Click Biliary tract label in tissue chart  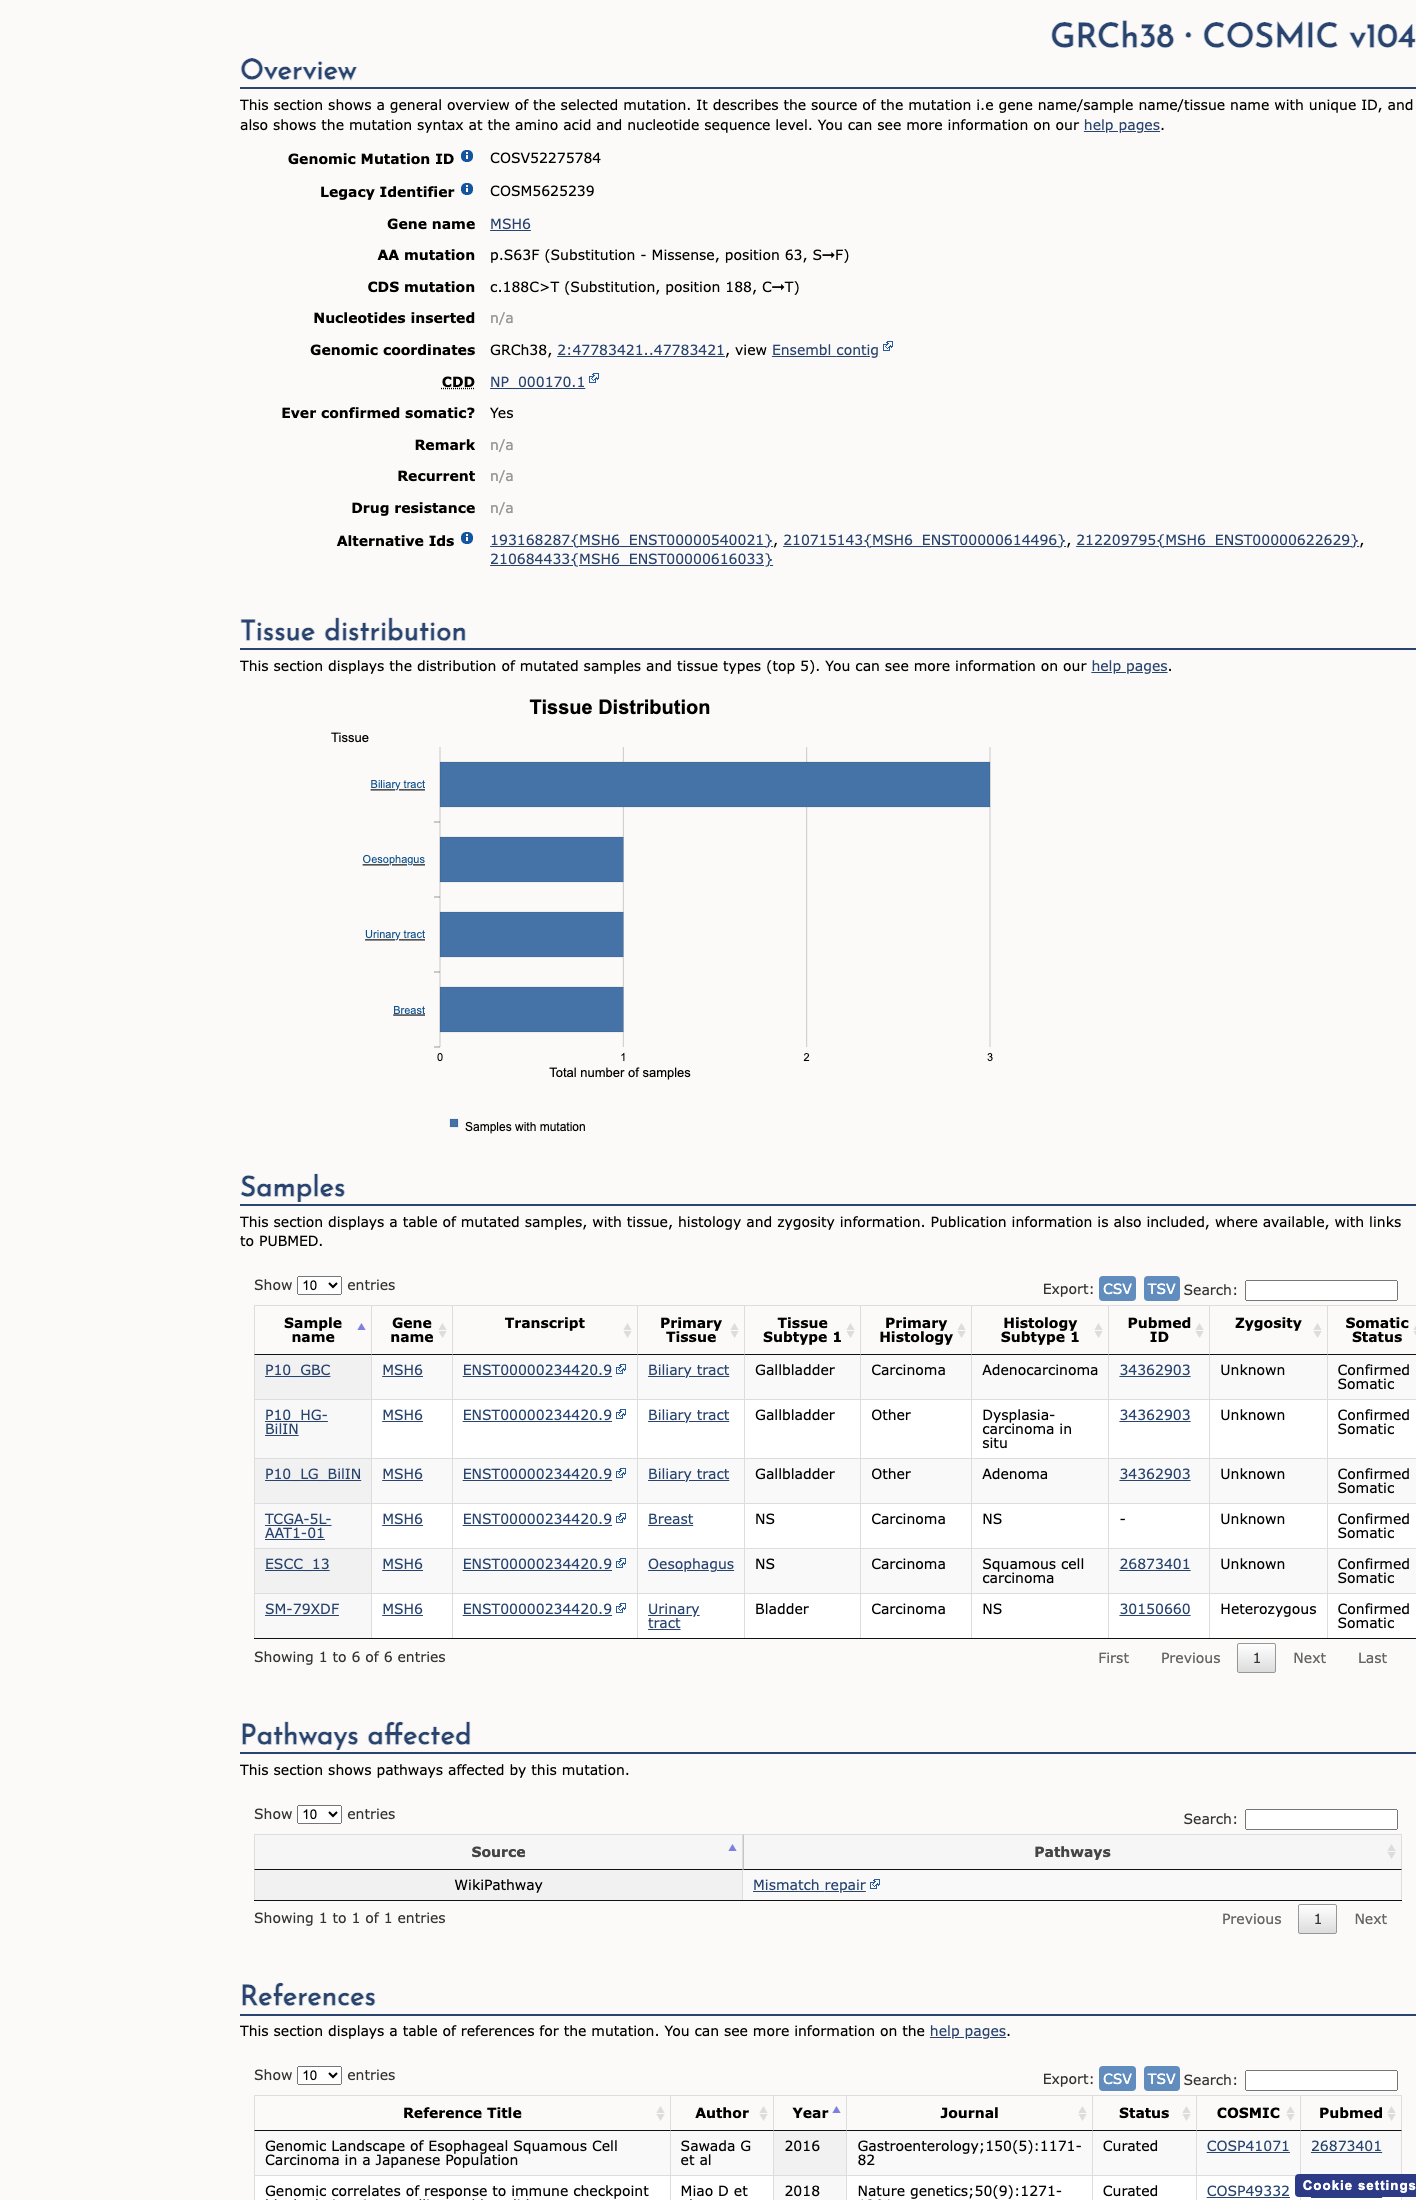click(397, 784)
